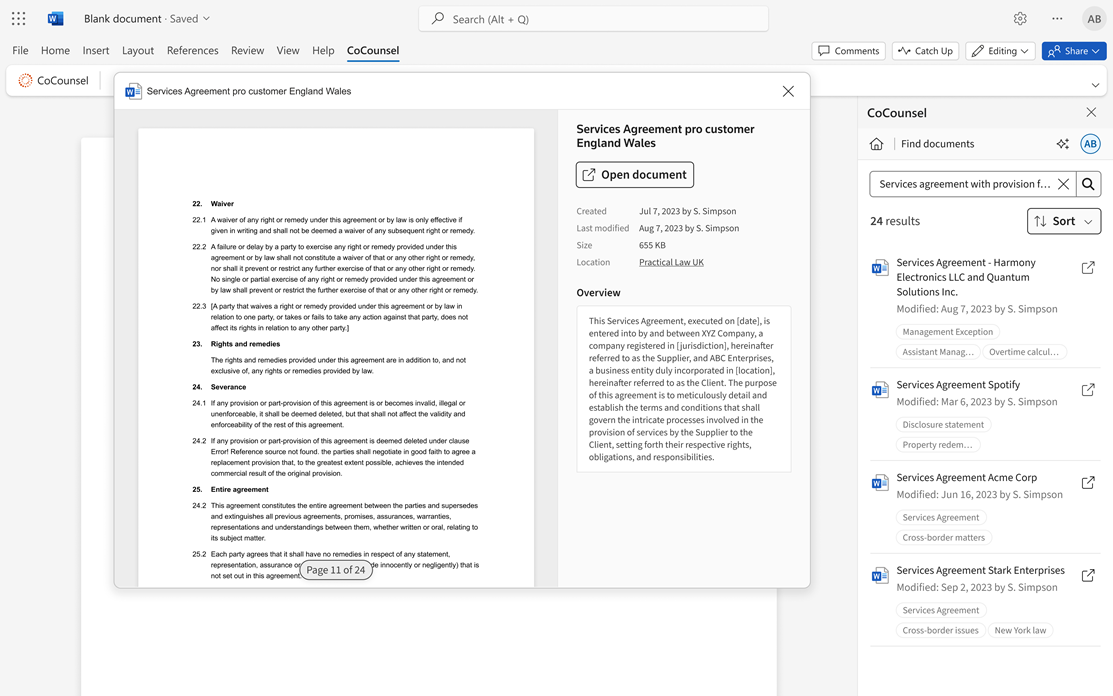Expand the Share button dropdown
This screenshot has height=696, width=1113.
tap(1096, 51)
